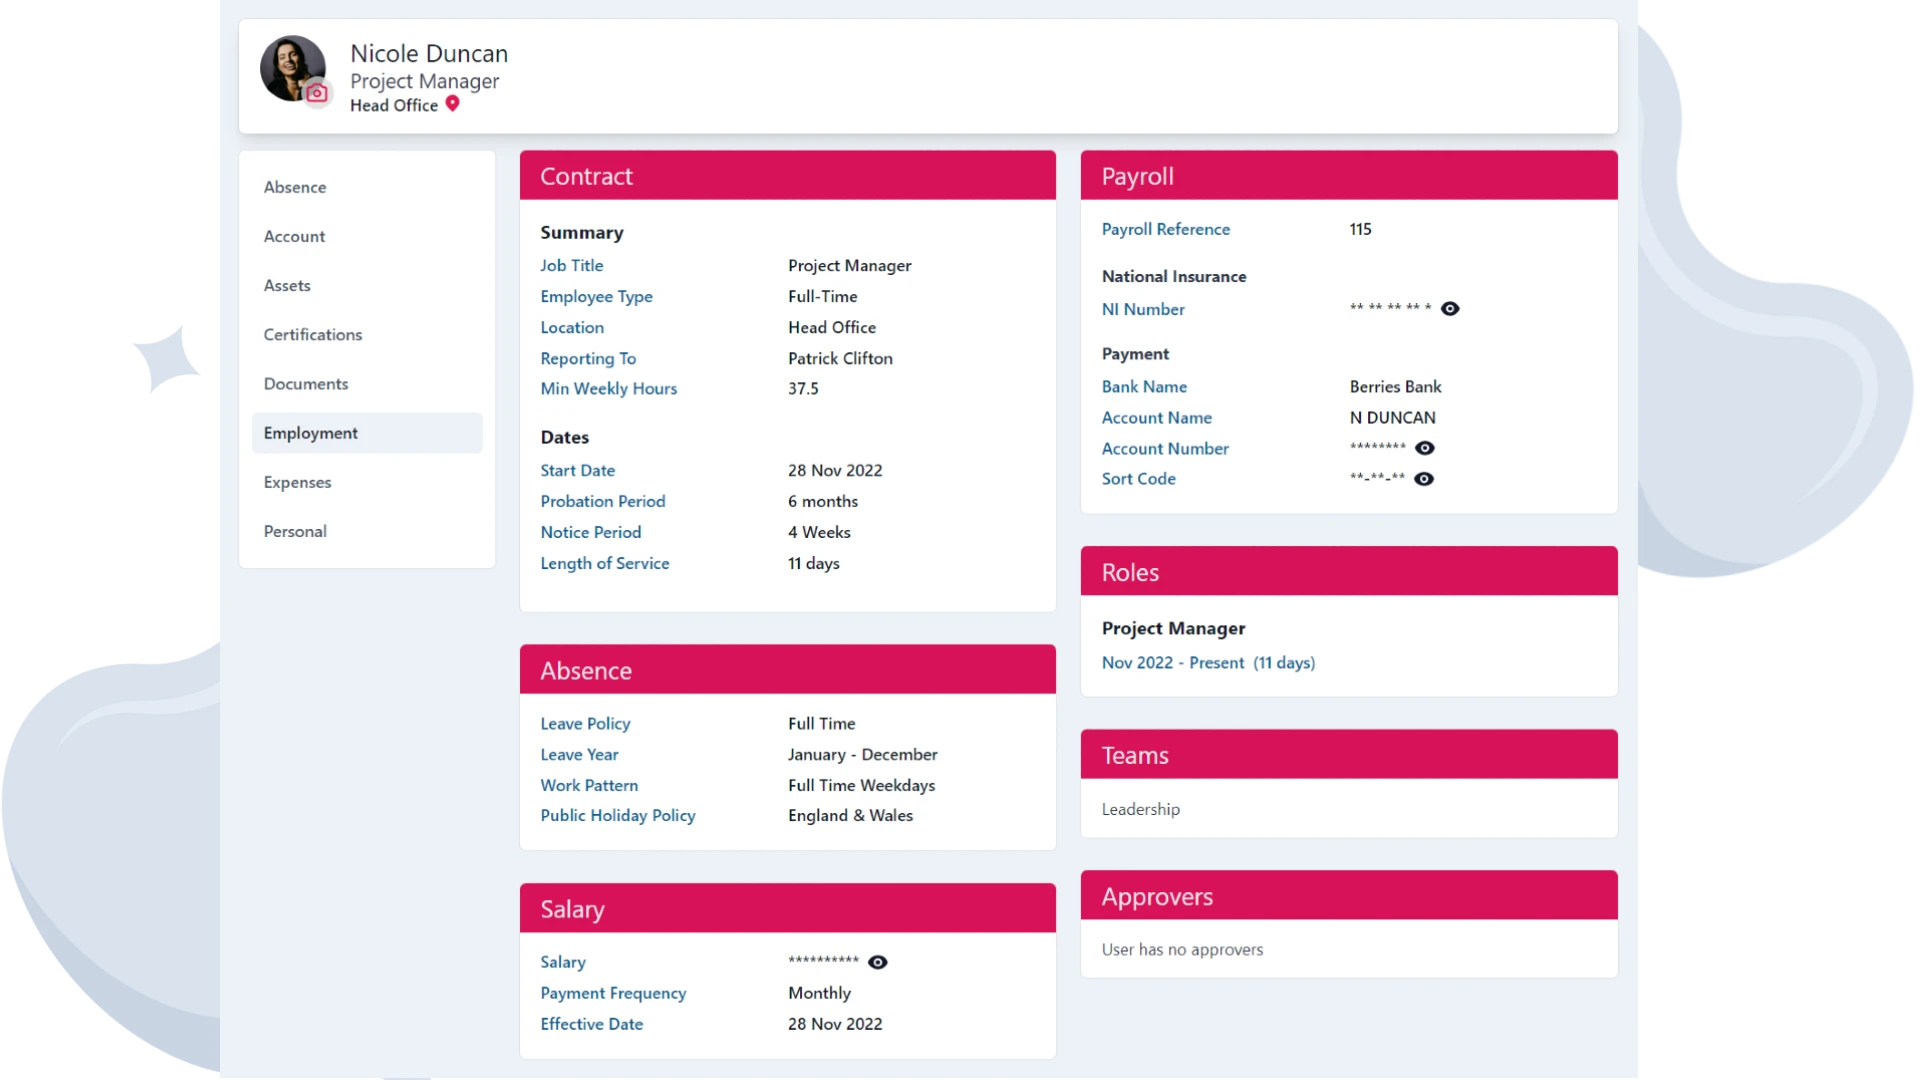Viewport: 1920px width, 1080px height.
Task: Select the Employment sidebar item
Action: [310, 433]
